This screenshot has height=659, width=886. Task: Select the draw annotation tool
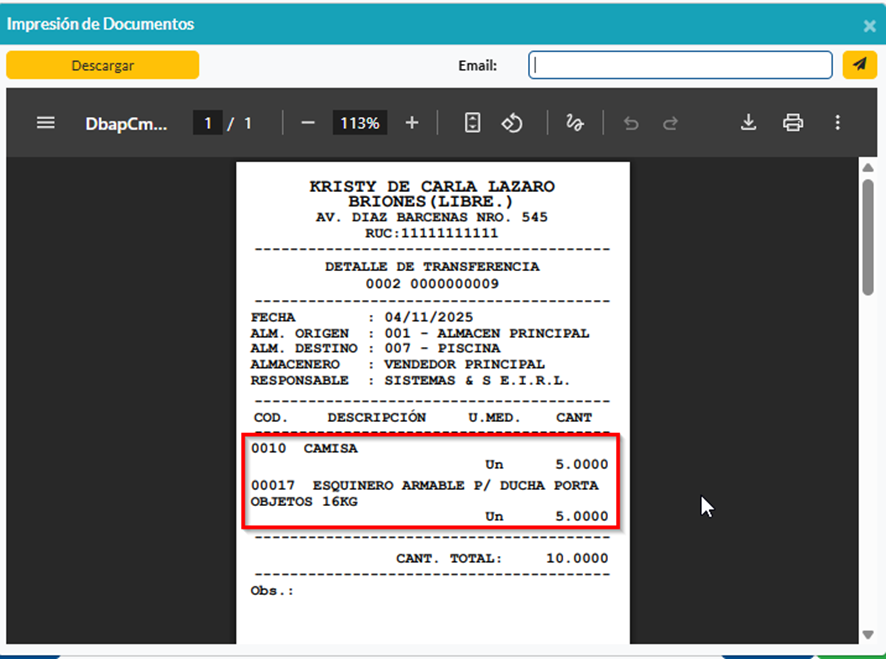click(x=574, y=123)
